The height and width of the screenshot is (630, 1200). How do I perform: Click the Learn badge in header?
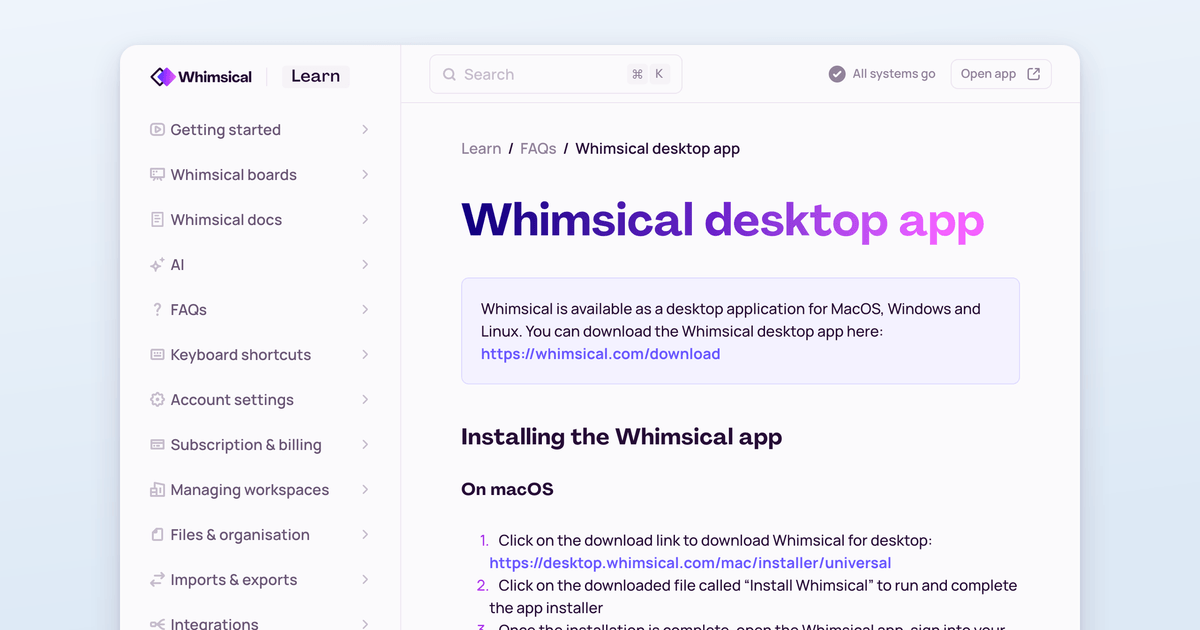tap(315, 76)
